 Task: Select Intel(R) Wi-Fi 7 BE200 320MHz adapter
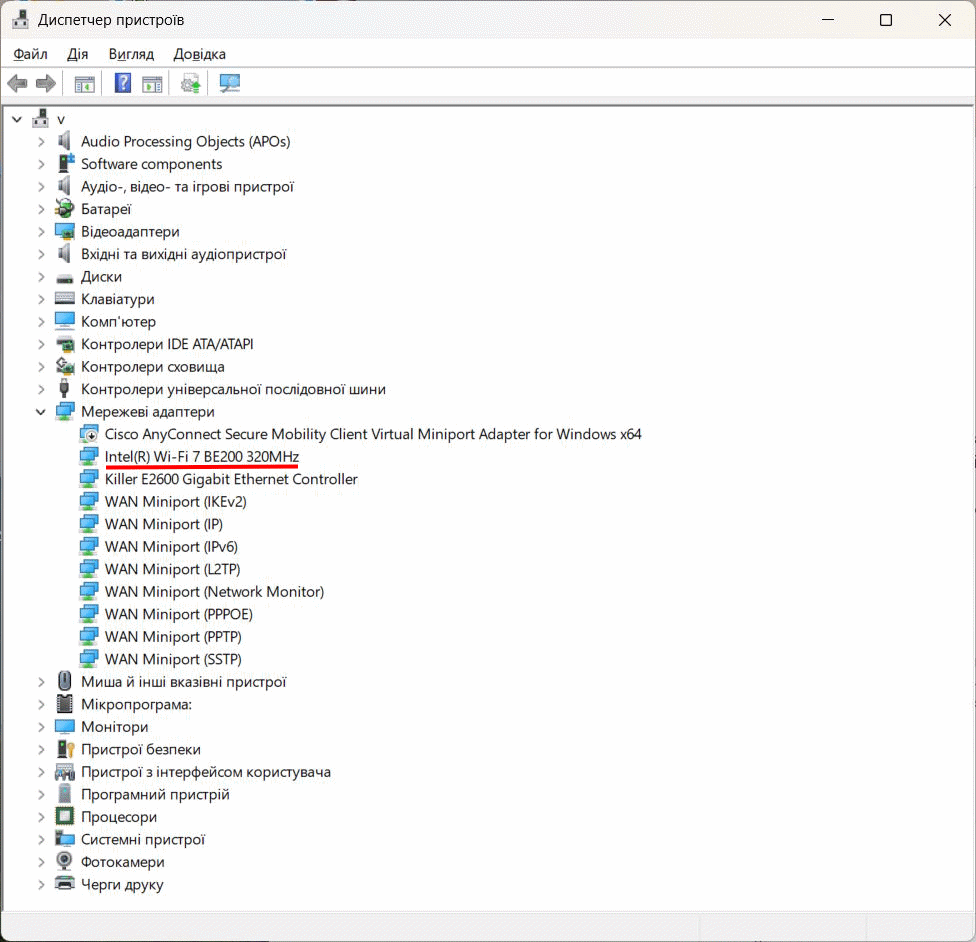pos(201,457)
